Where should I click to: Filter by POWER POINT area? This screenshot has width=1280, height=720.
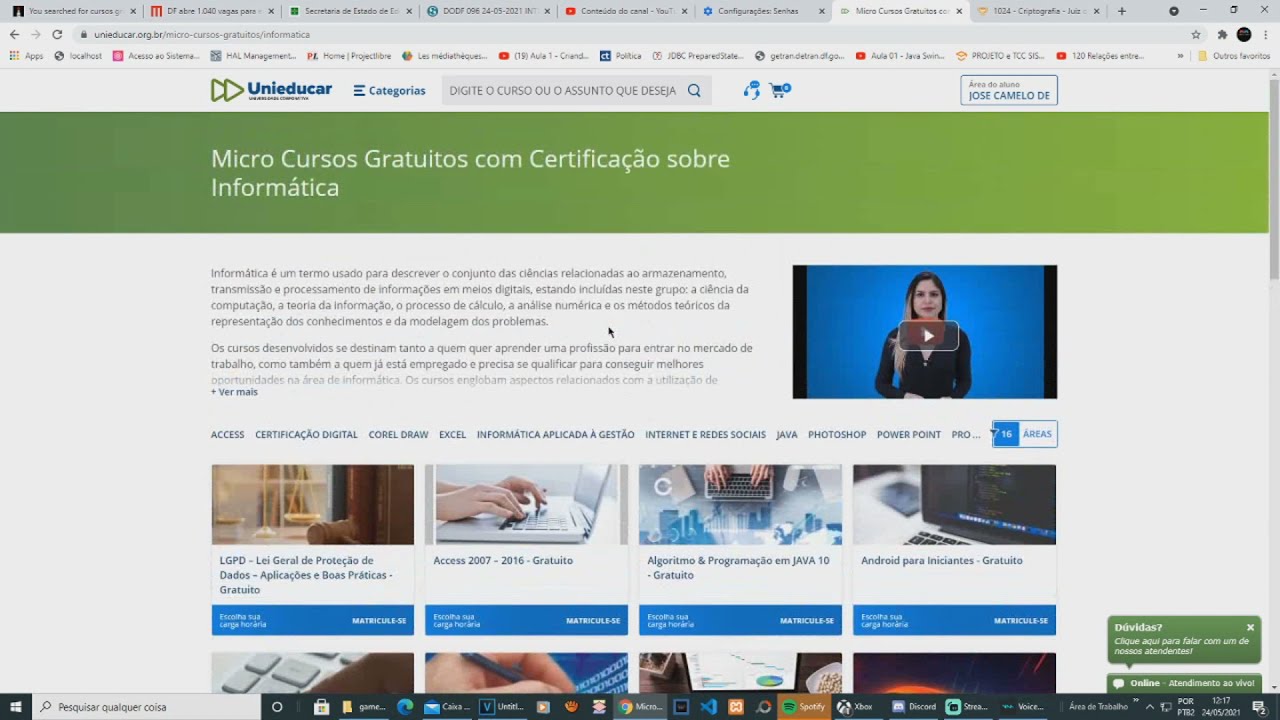click(909, 434)
